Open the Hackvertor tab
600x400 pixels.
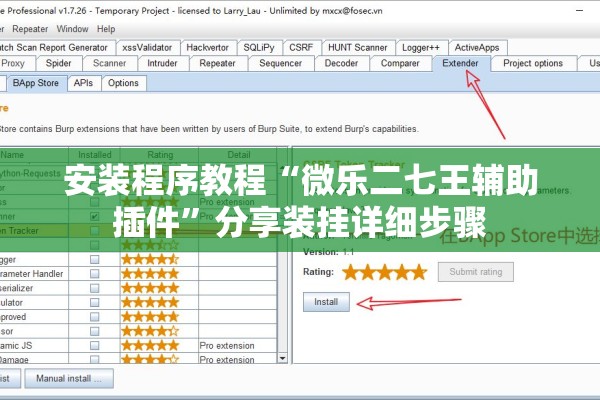tap(207, 47)
